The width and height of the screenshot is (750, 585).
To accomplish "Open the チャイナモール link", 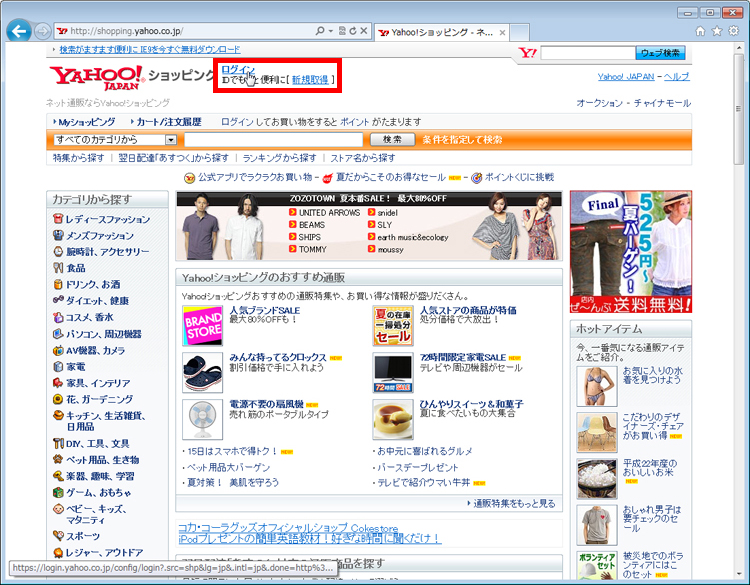I will (x=662, y=103).
